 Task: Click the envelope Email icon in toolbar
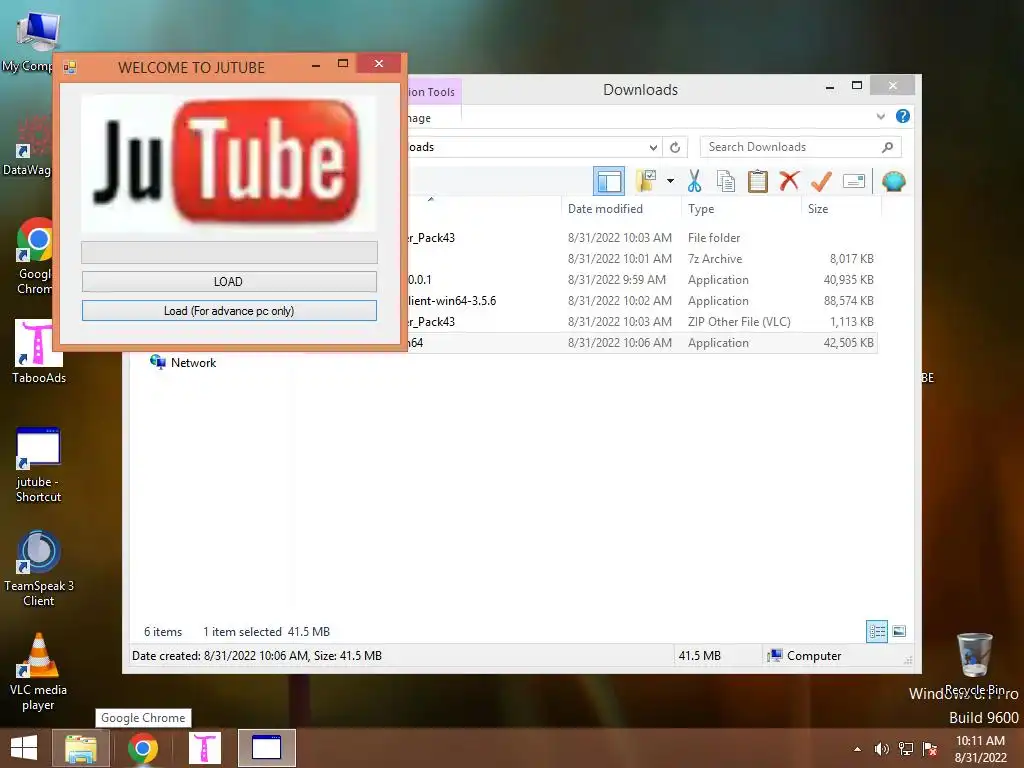pyautogui.click(x=854, y=181)
